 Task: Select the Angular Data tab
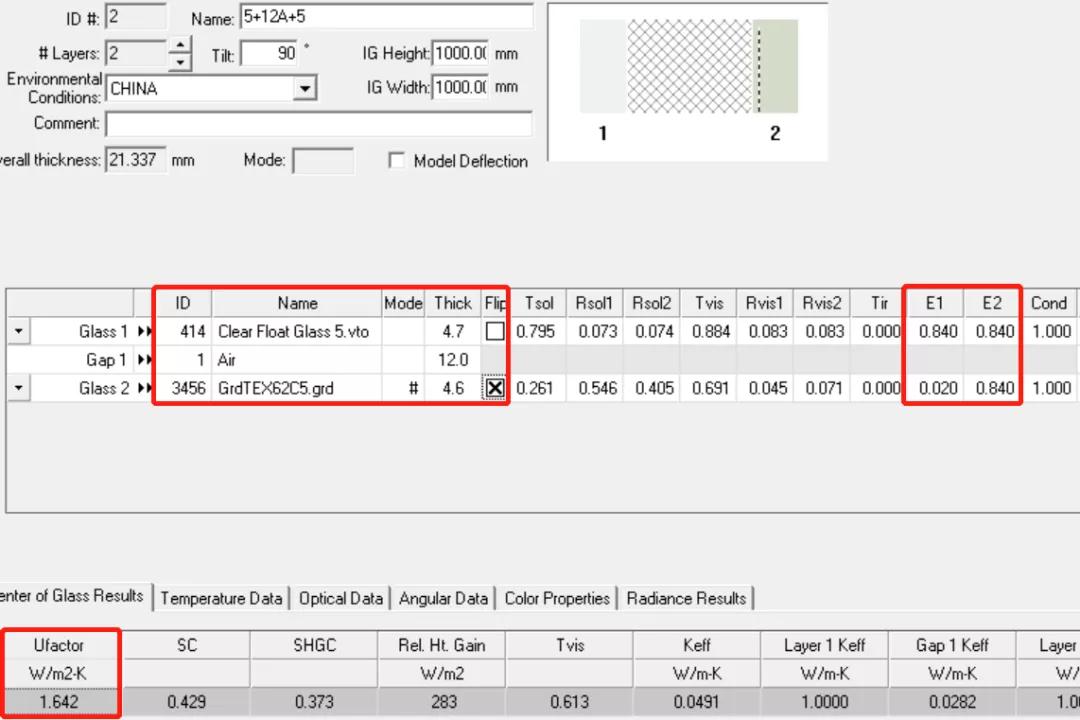point(443,599)
